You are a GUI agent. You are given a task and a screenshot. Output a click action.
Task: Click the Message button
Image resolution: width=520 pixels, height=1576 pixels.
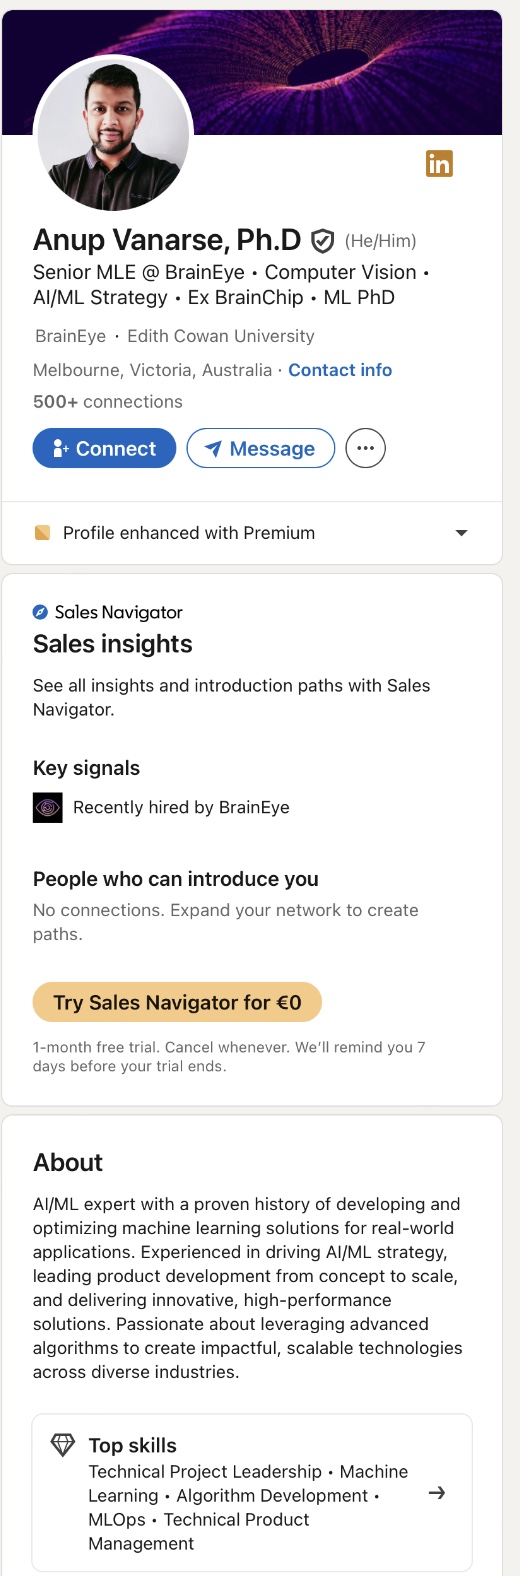tap(261, 448)
